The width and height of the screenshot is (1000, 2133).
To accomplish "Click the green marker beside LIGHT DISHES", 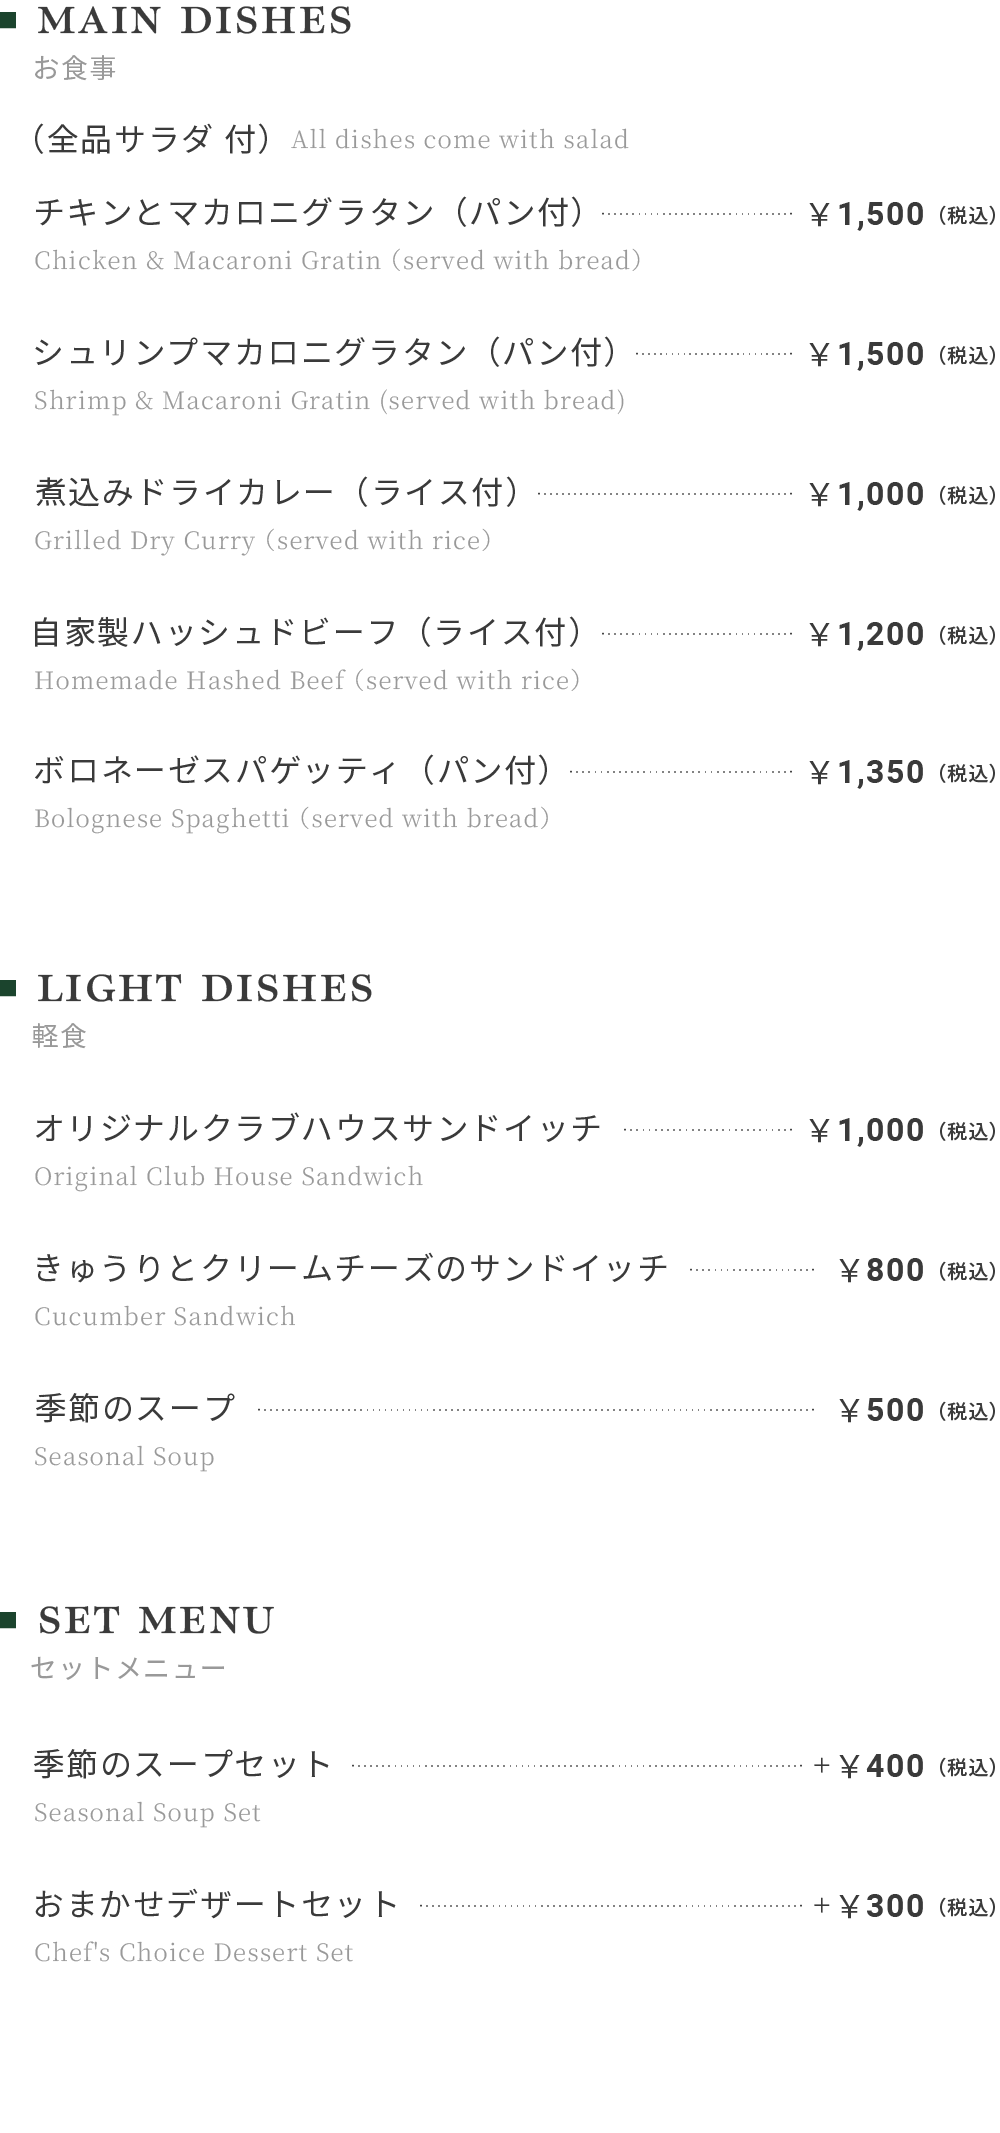I will [x=9, y=988].
